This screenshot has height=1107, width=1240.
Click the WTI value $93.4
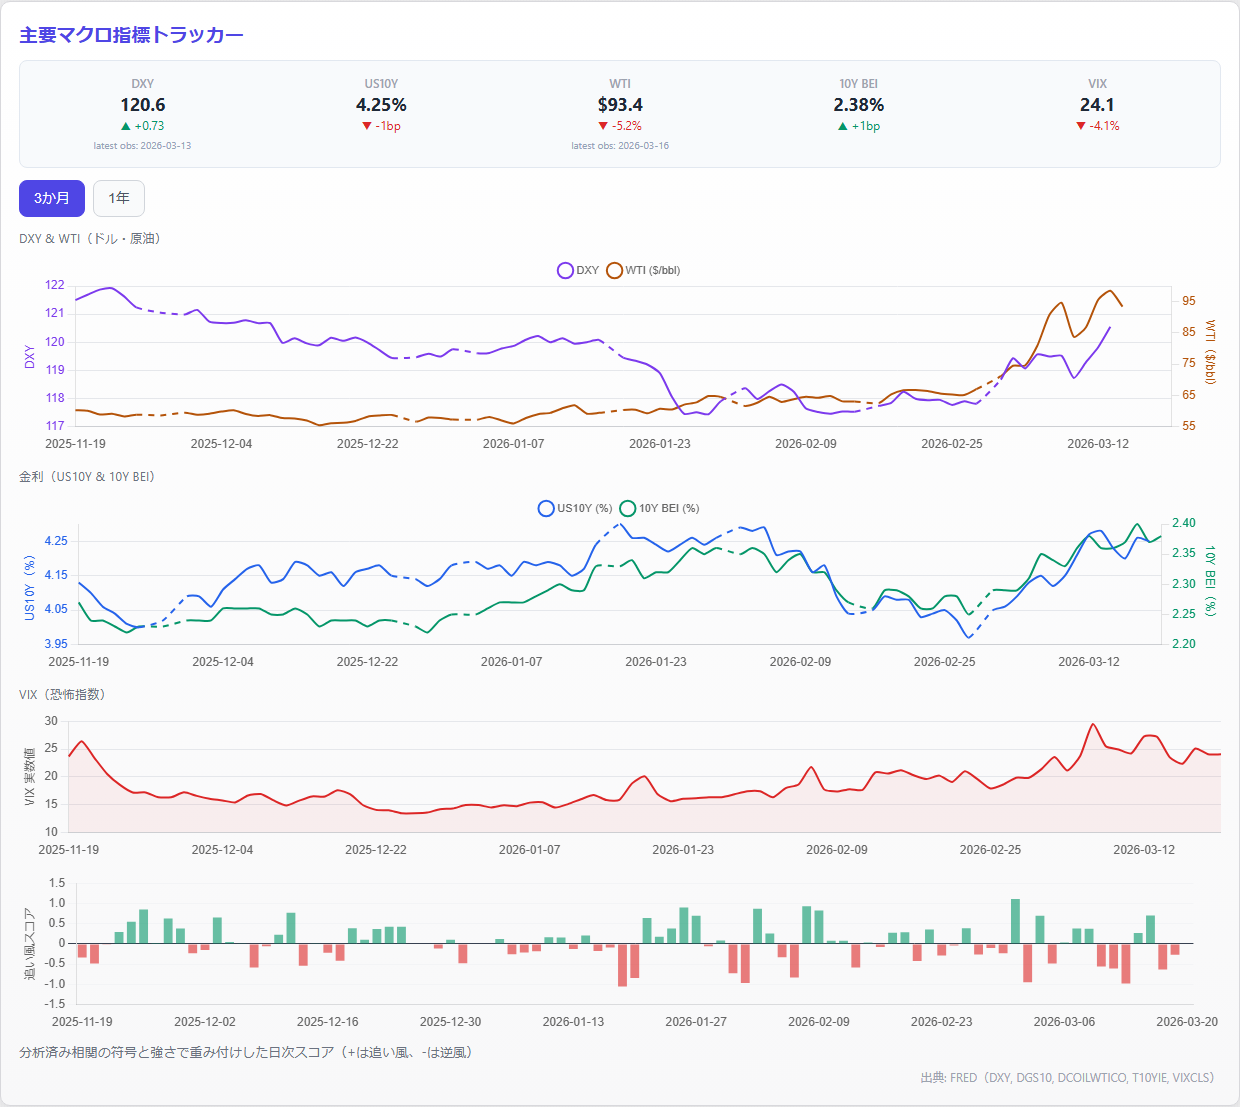click(x=620, y=105)
